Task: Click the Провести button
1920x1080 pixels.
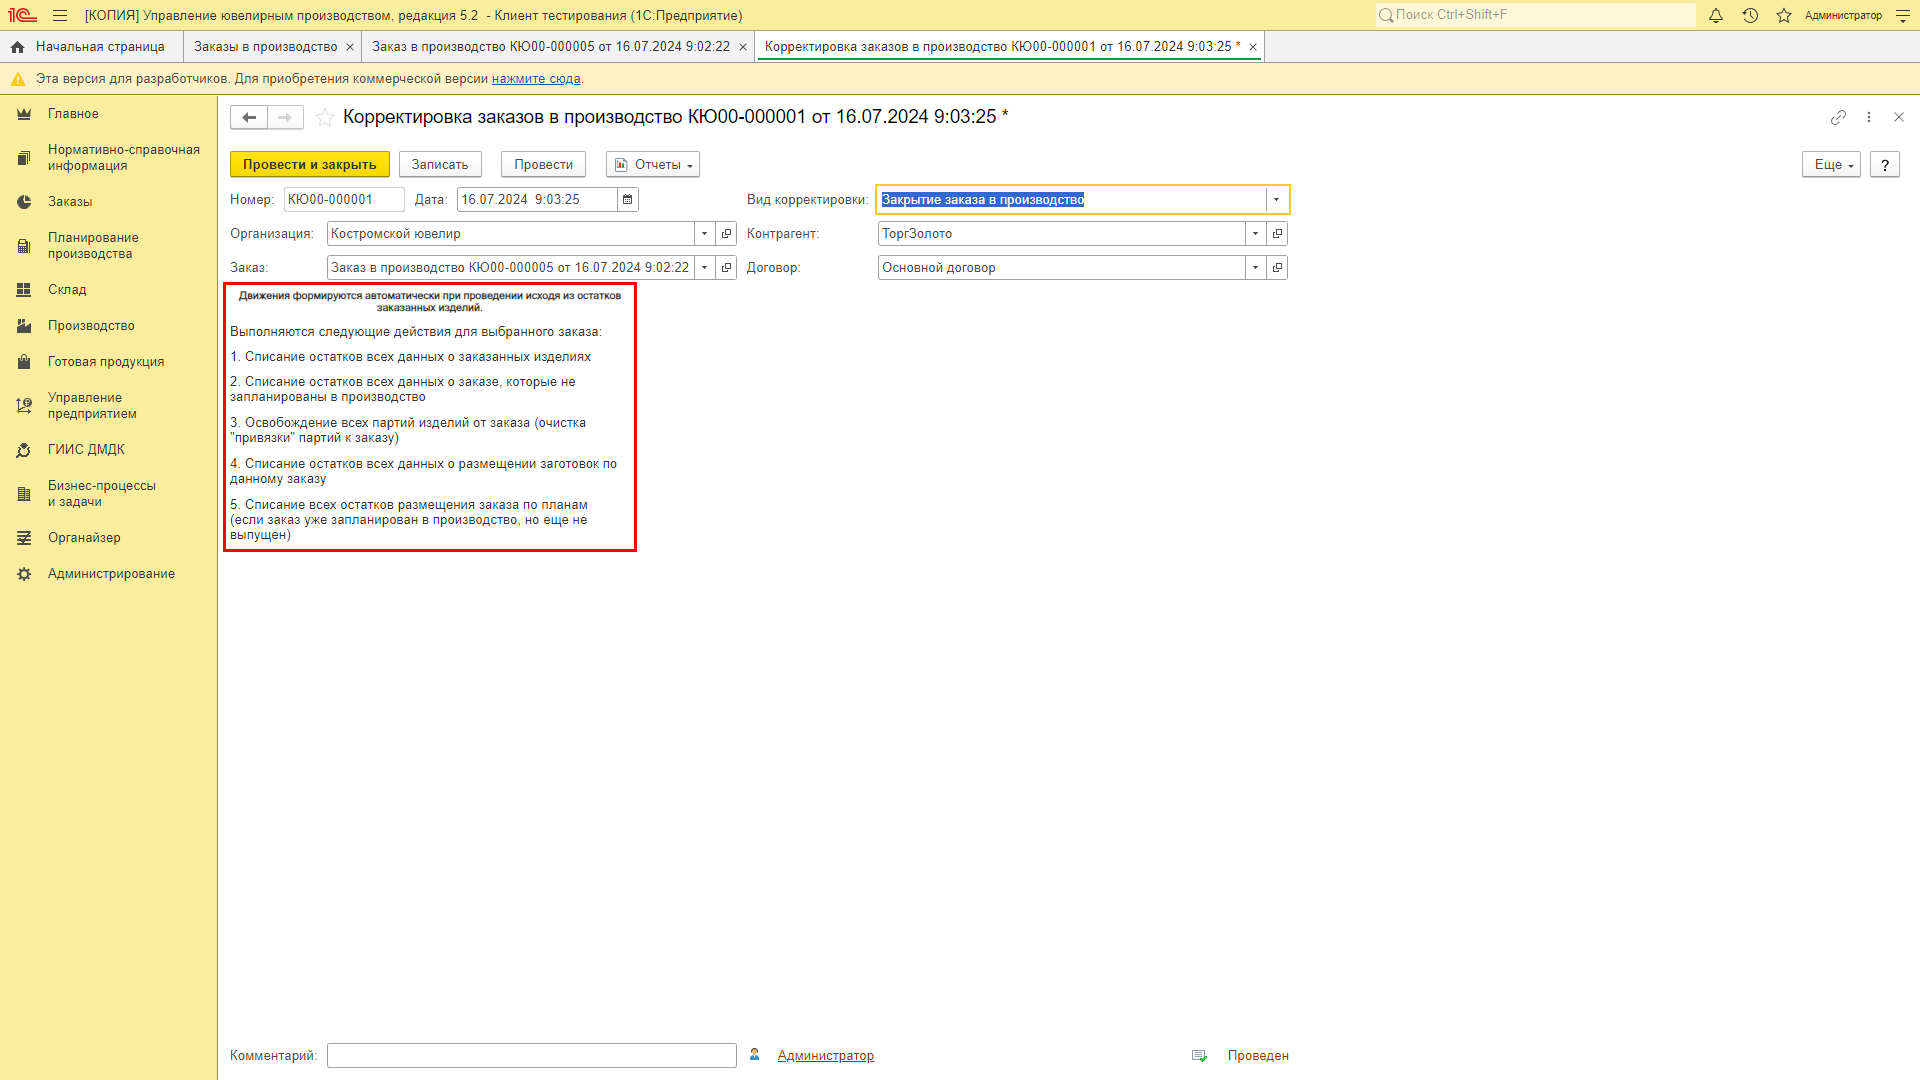Action: (543, 165)
